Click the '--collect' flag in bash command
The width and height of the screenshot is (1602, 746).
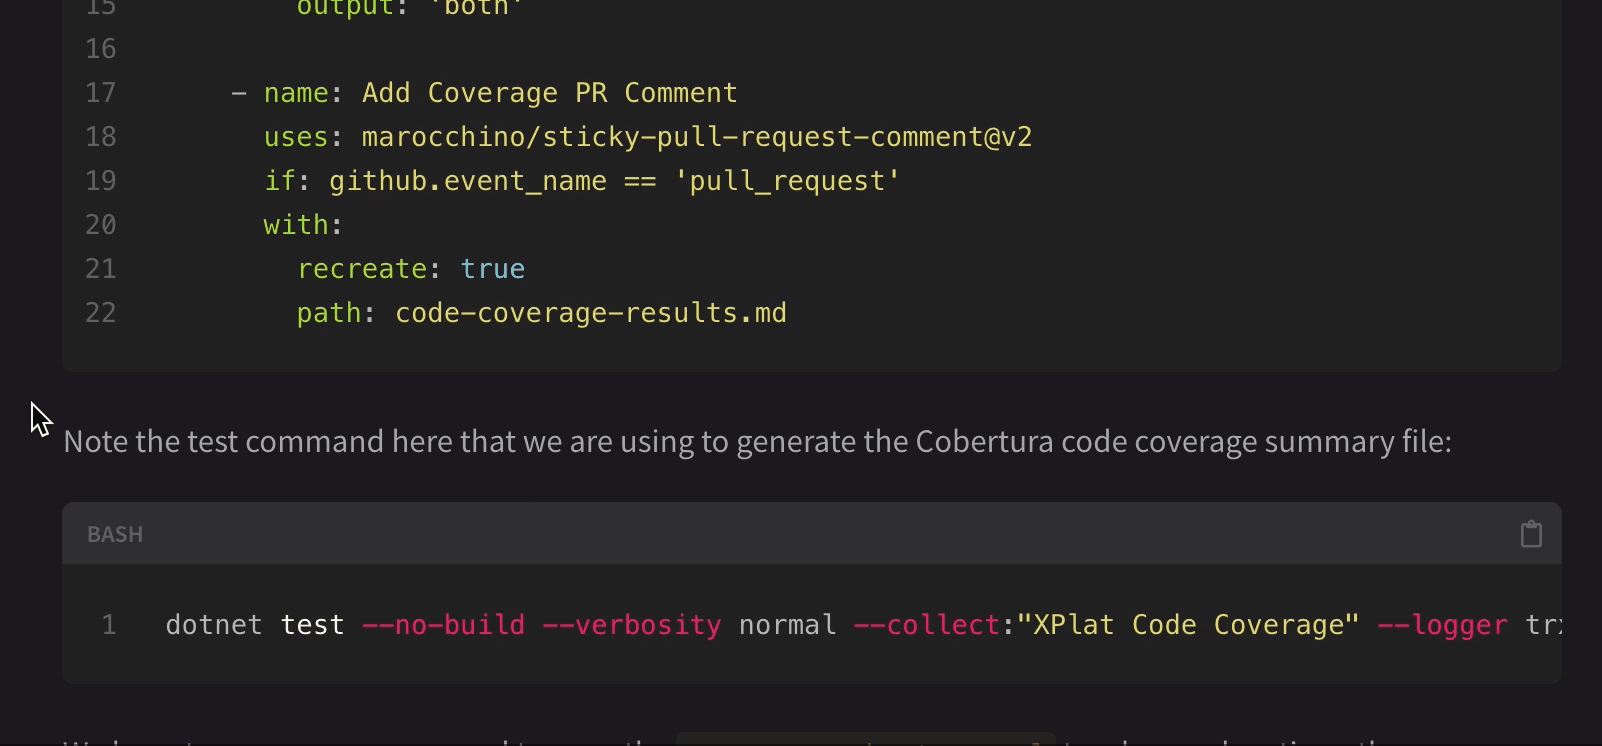point(926,625)
